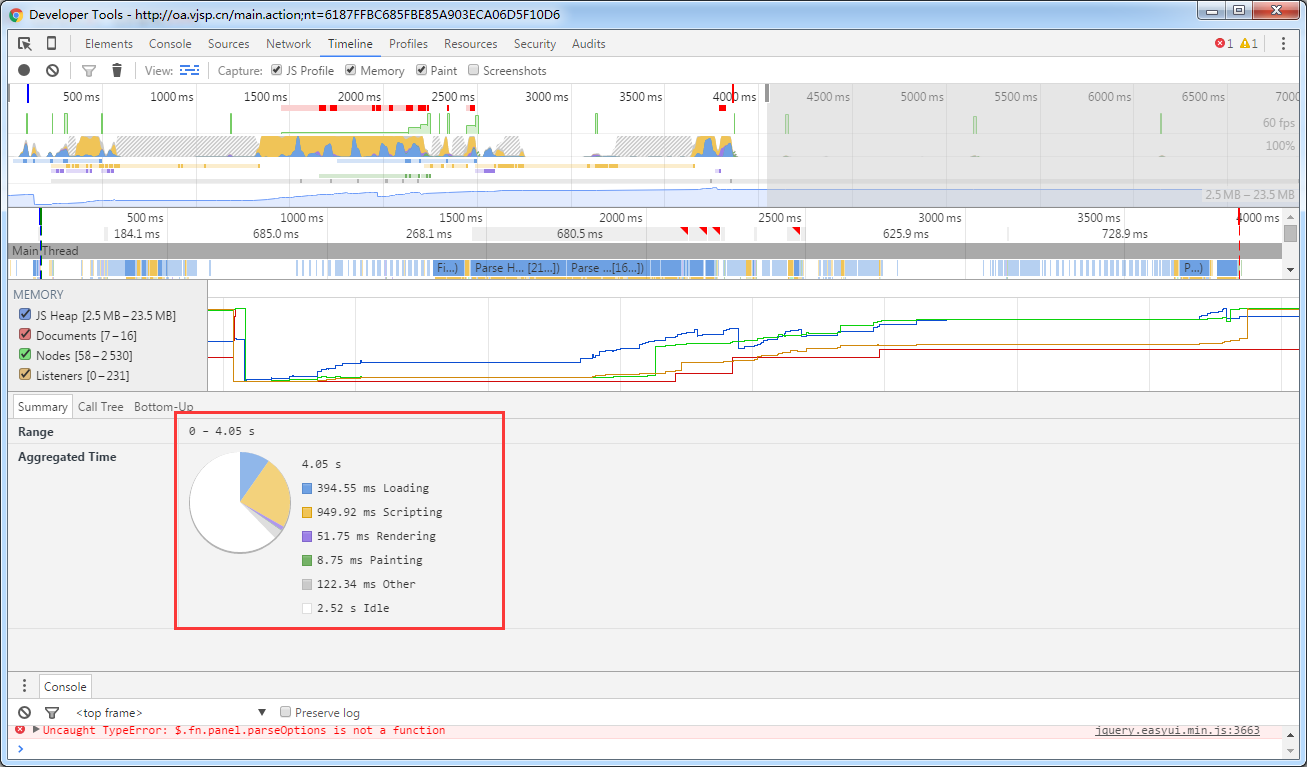Open the timeline filter icon

[x=89, y=71]
